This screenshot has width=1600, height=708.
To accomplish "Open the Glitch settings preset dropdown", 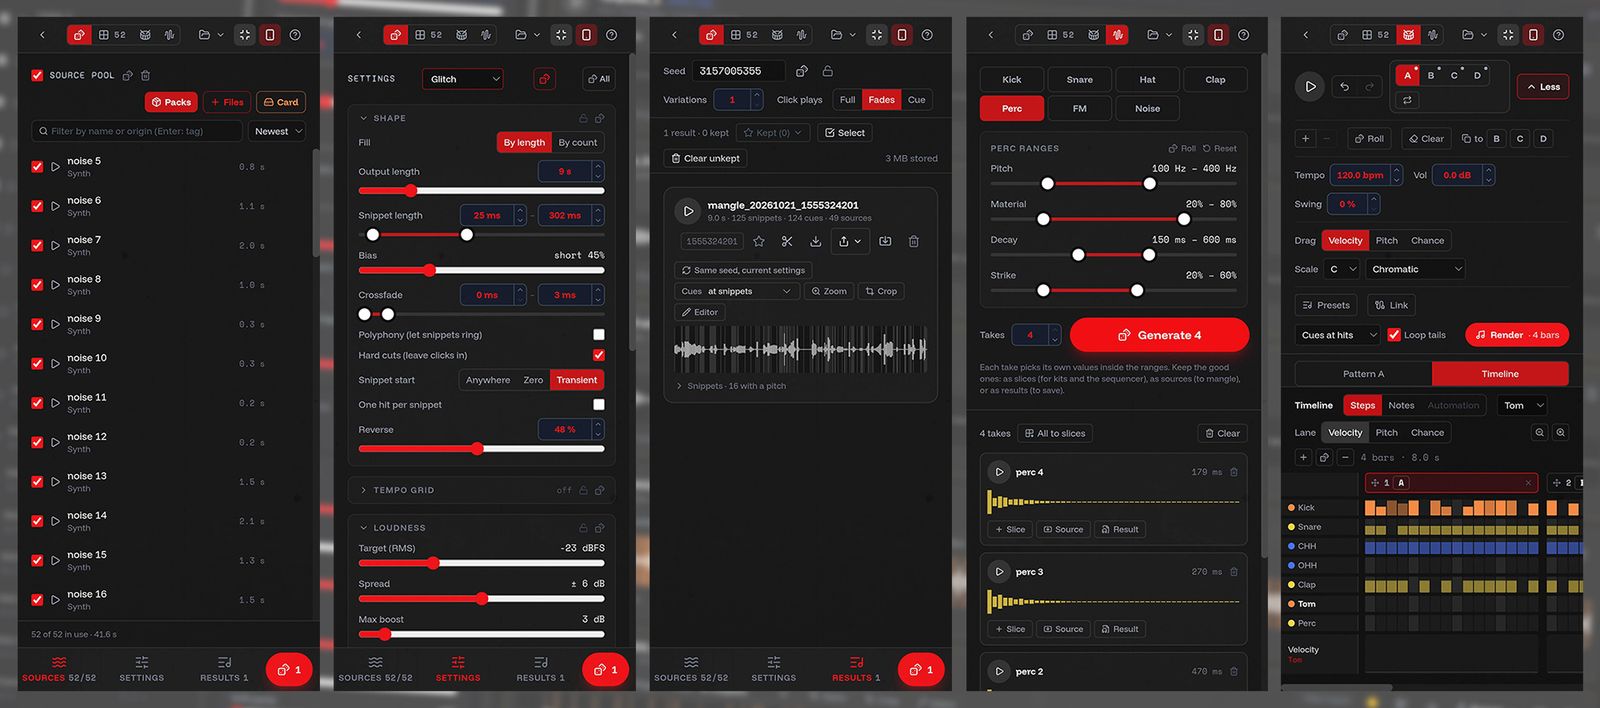I will tap(463, 79).
